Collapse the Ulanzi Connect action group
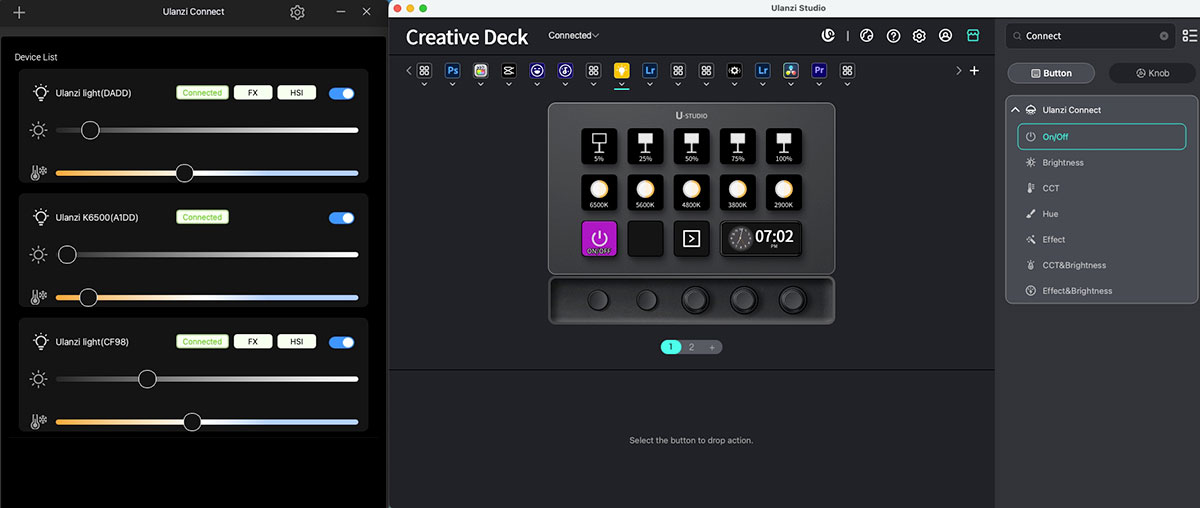 1016,110
